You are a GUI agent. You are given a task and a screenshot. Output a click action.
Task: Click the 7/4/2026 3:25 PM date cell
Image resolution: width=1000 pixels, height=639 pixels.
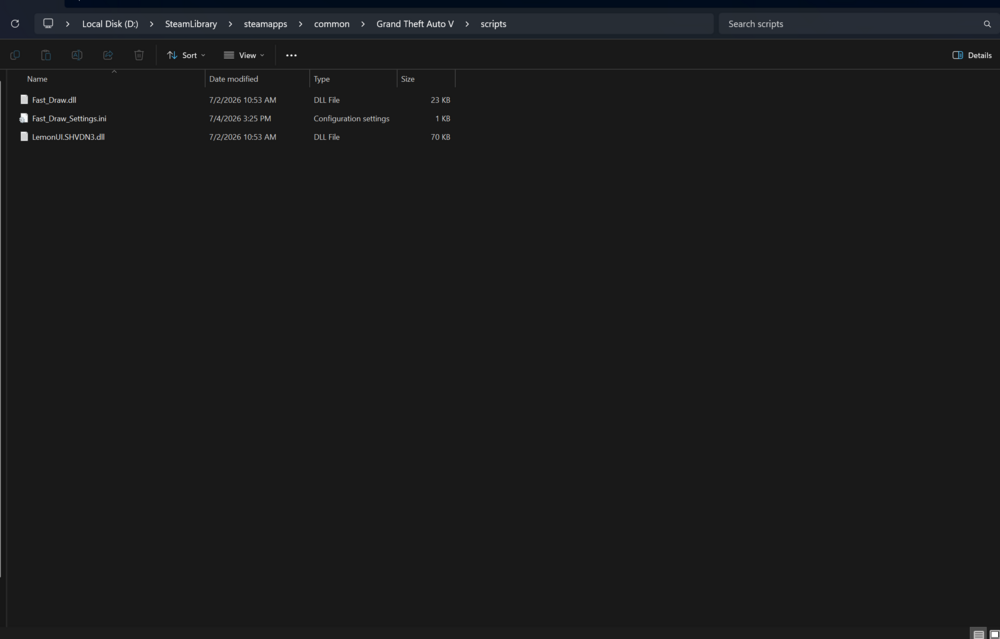tap(240, 119)
